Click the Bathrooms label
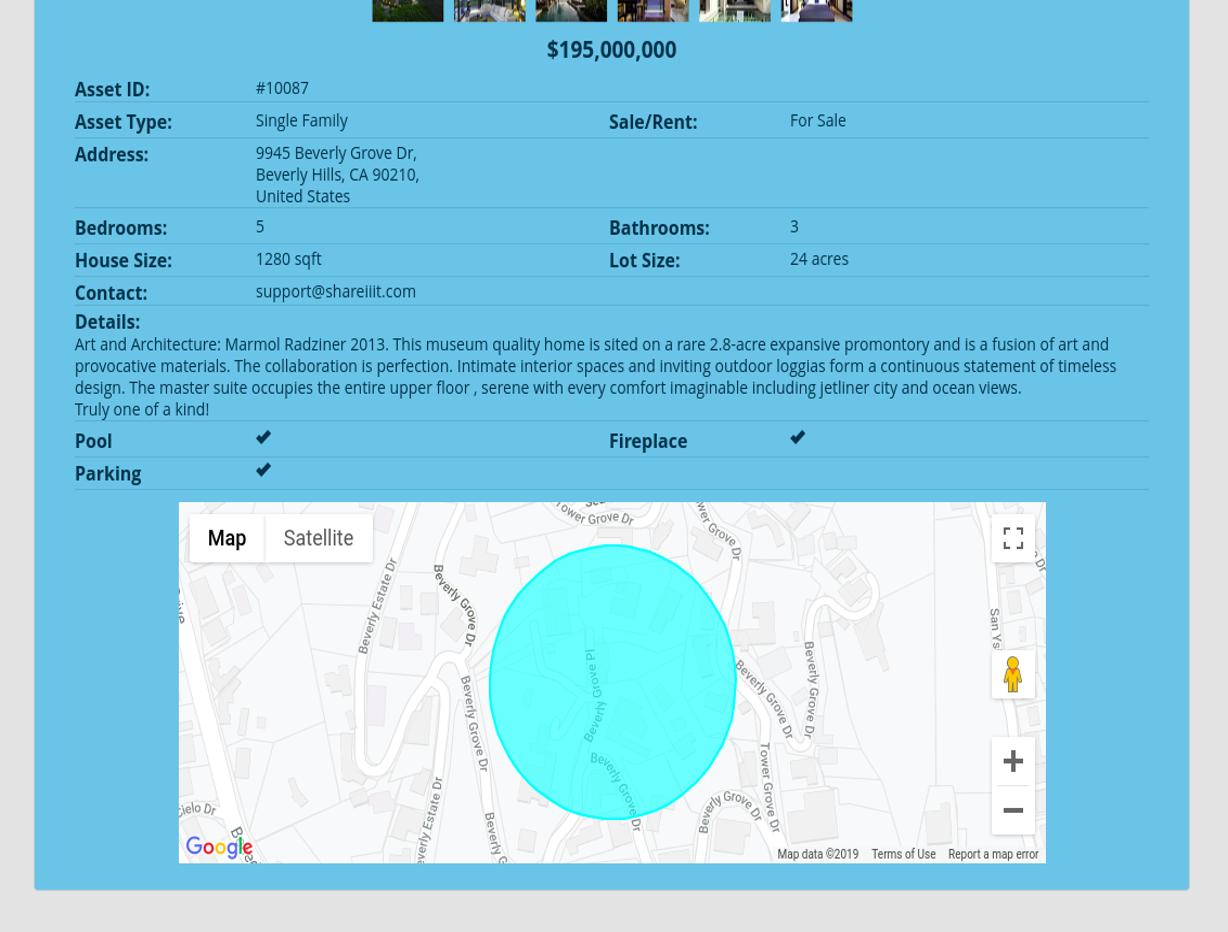 click(659, 228)
